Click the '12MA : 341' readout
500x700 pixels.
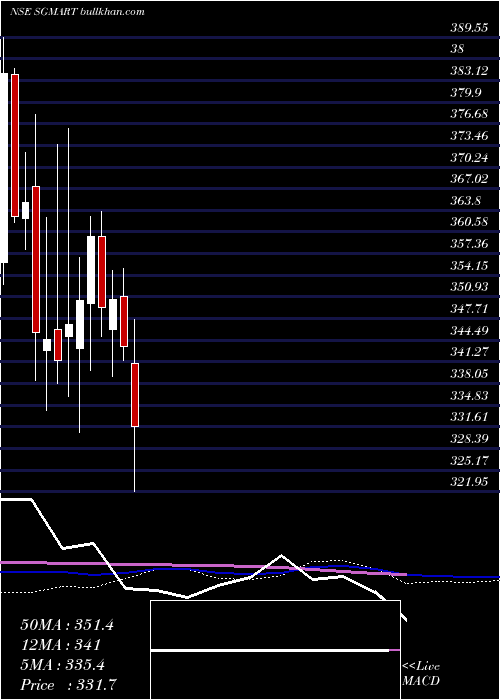(x=60, y=644)
